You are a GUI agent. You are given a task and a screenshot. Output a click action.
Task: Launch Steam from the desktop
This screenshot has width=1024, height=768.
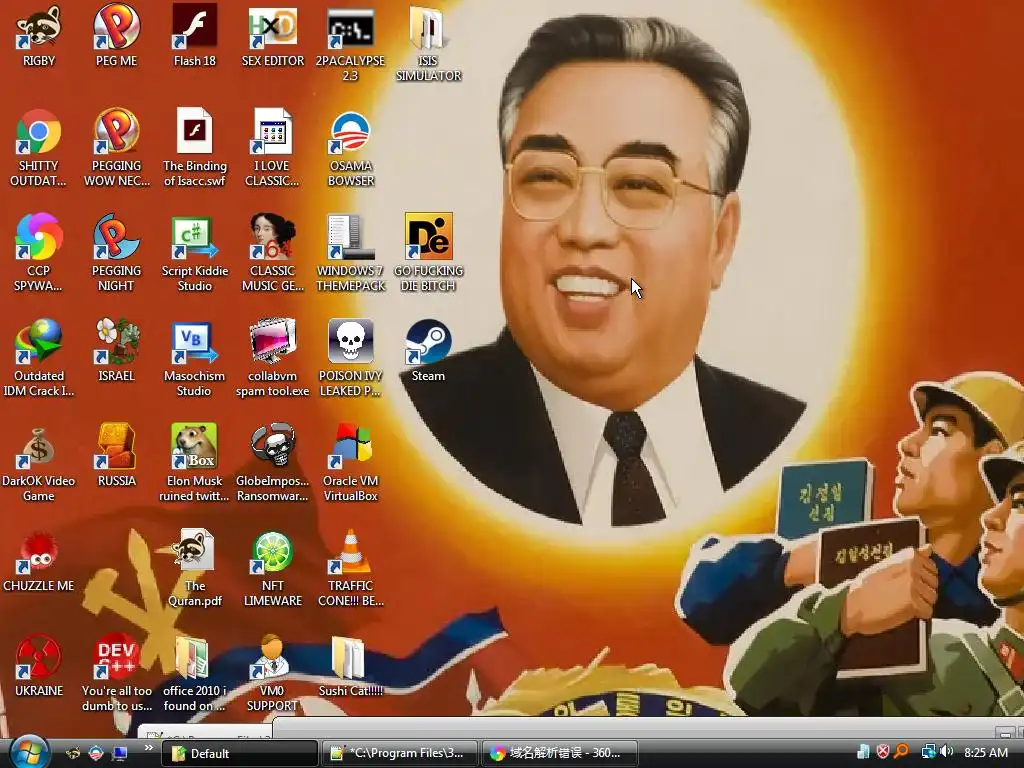[x=428, y=351]
